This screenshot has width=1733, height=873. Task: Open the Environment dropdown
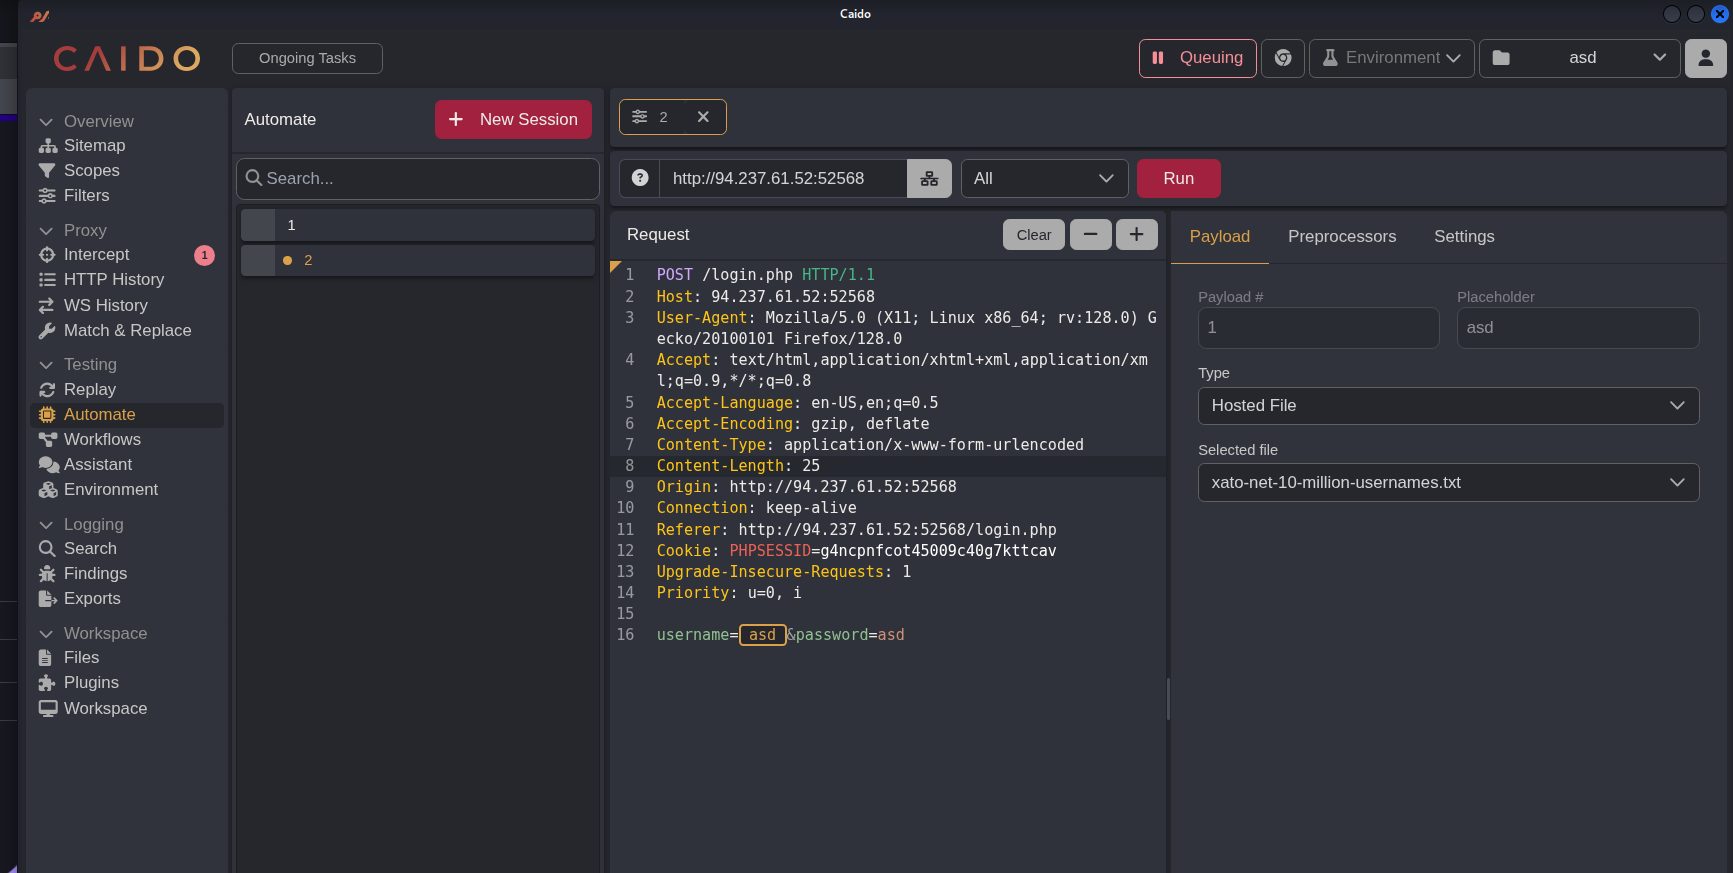click(x=1391, y=58)
